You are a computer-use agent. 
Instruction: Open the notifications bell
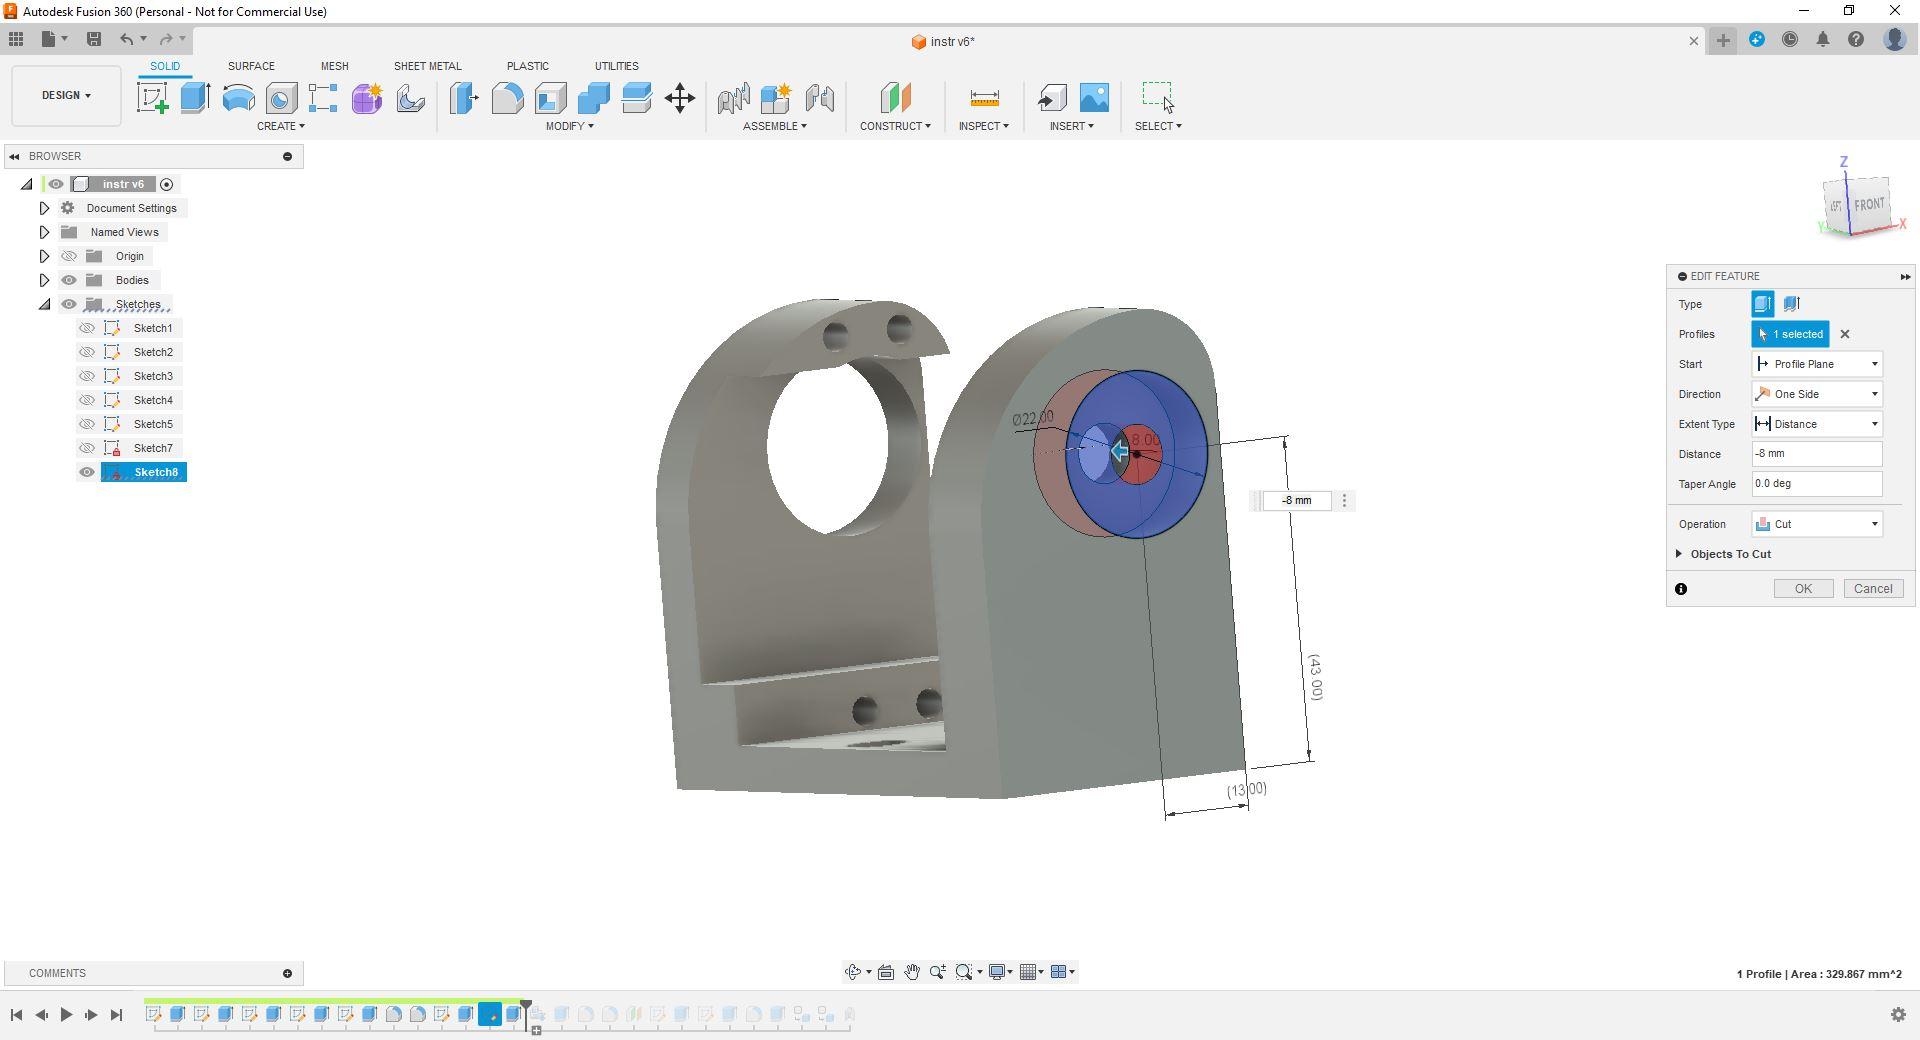1823,40
